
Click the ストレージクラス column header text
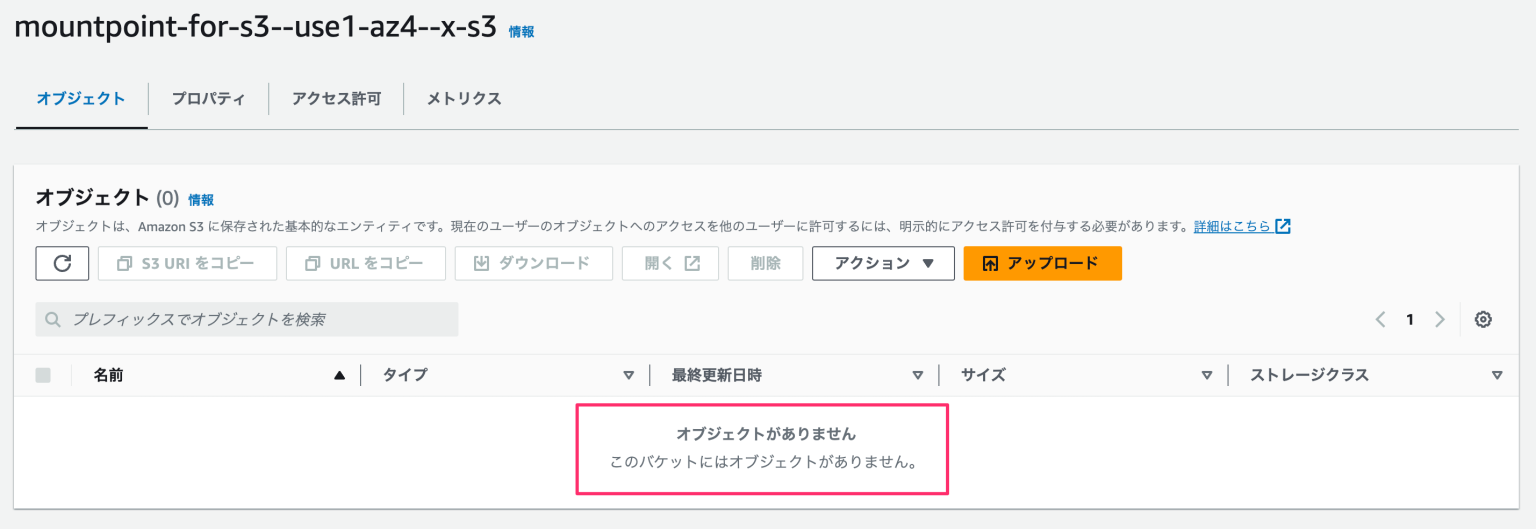pos(1310,375)
